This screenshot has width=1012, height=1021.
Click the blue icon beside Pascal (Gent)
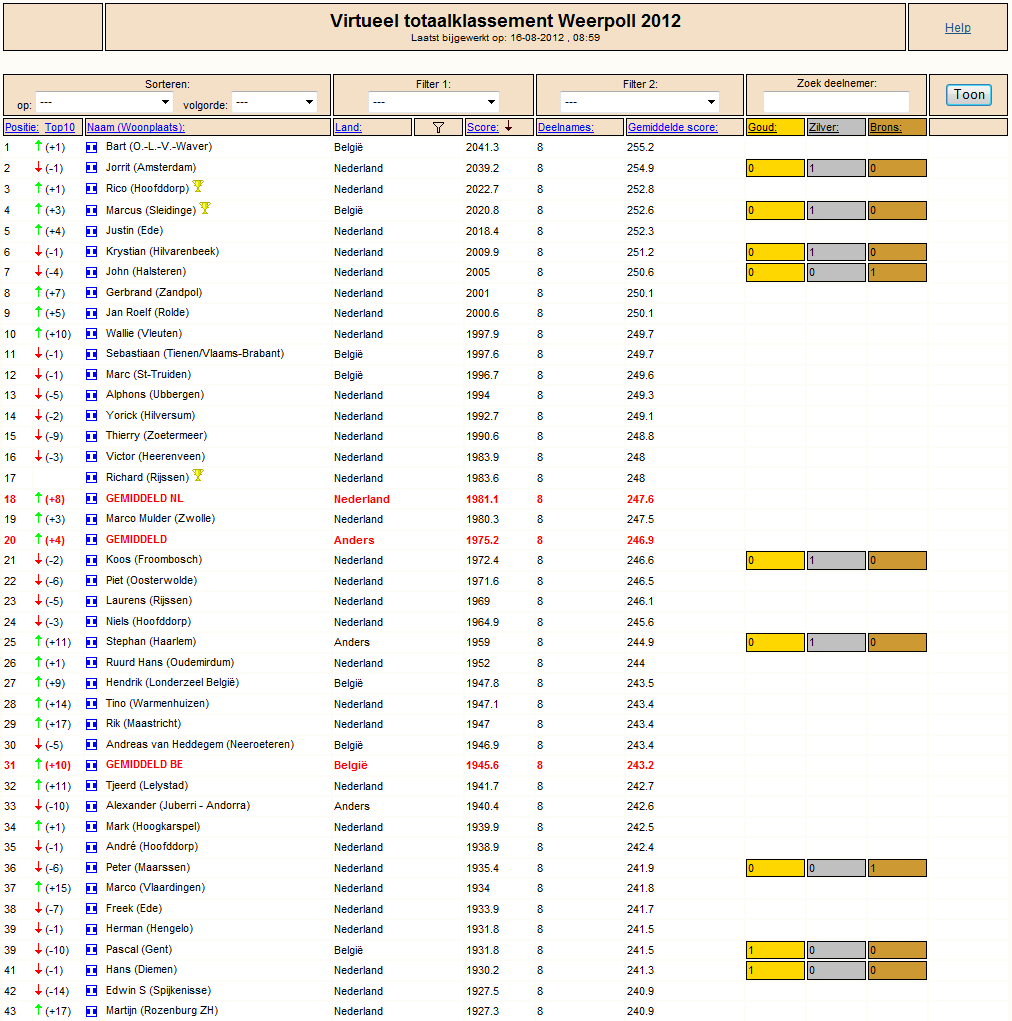(92, 950)
